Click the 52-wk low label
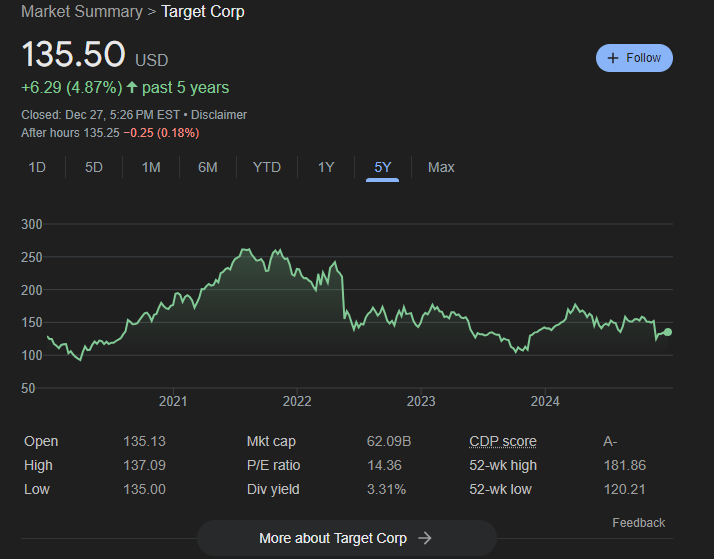 [500, 489]
